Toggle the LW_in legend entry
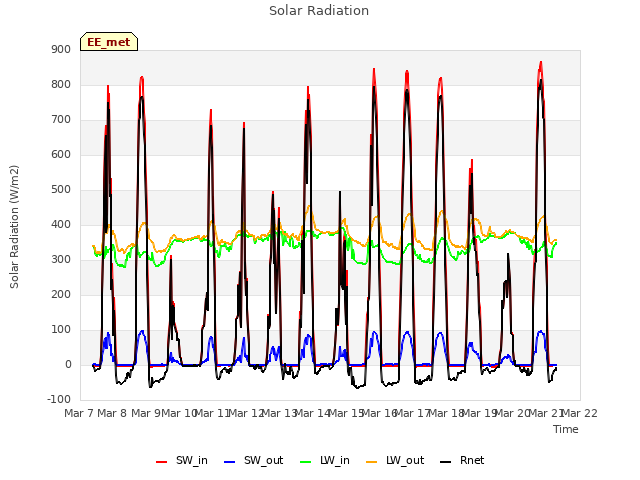The height and width of the screenshot is (480, 640). click(325, 460)
